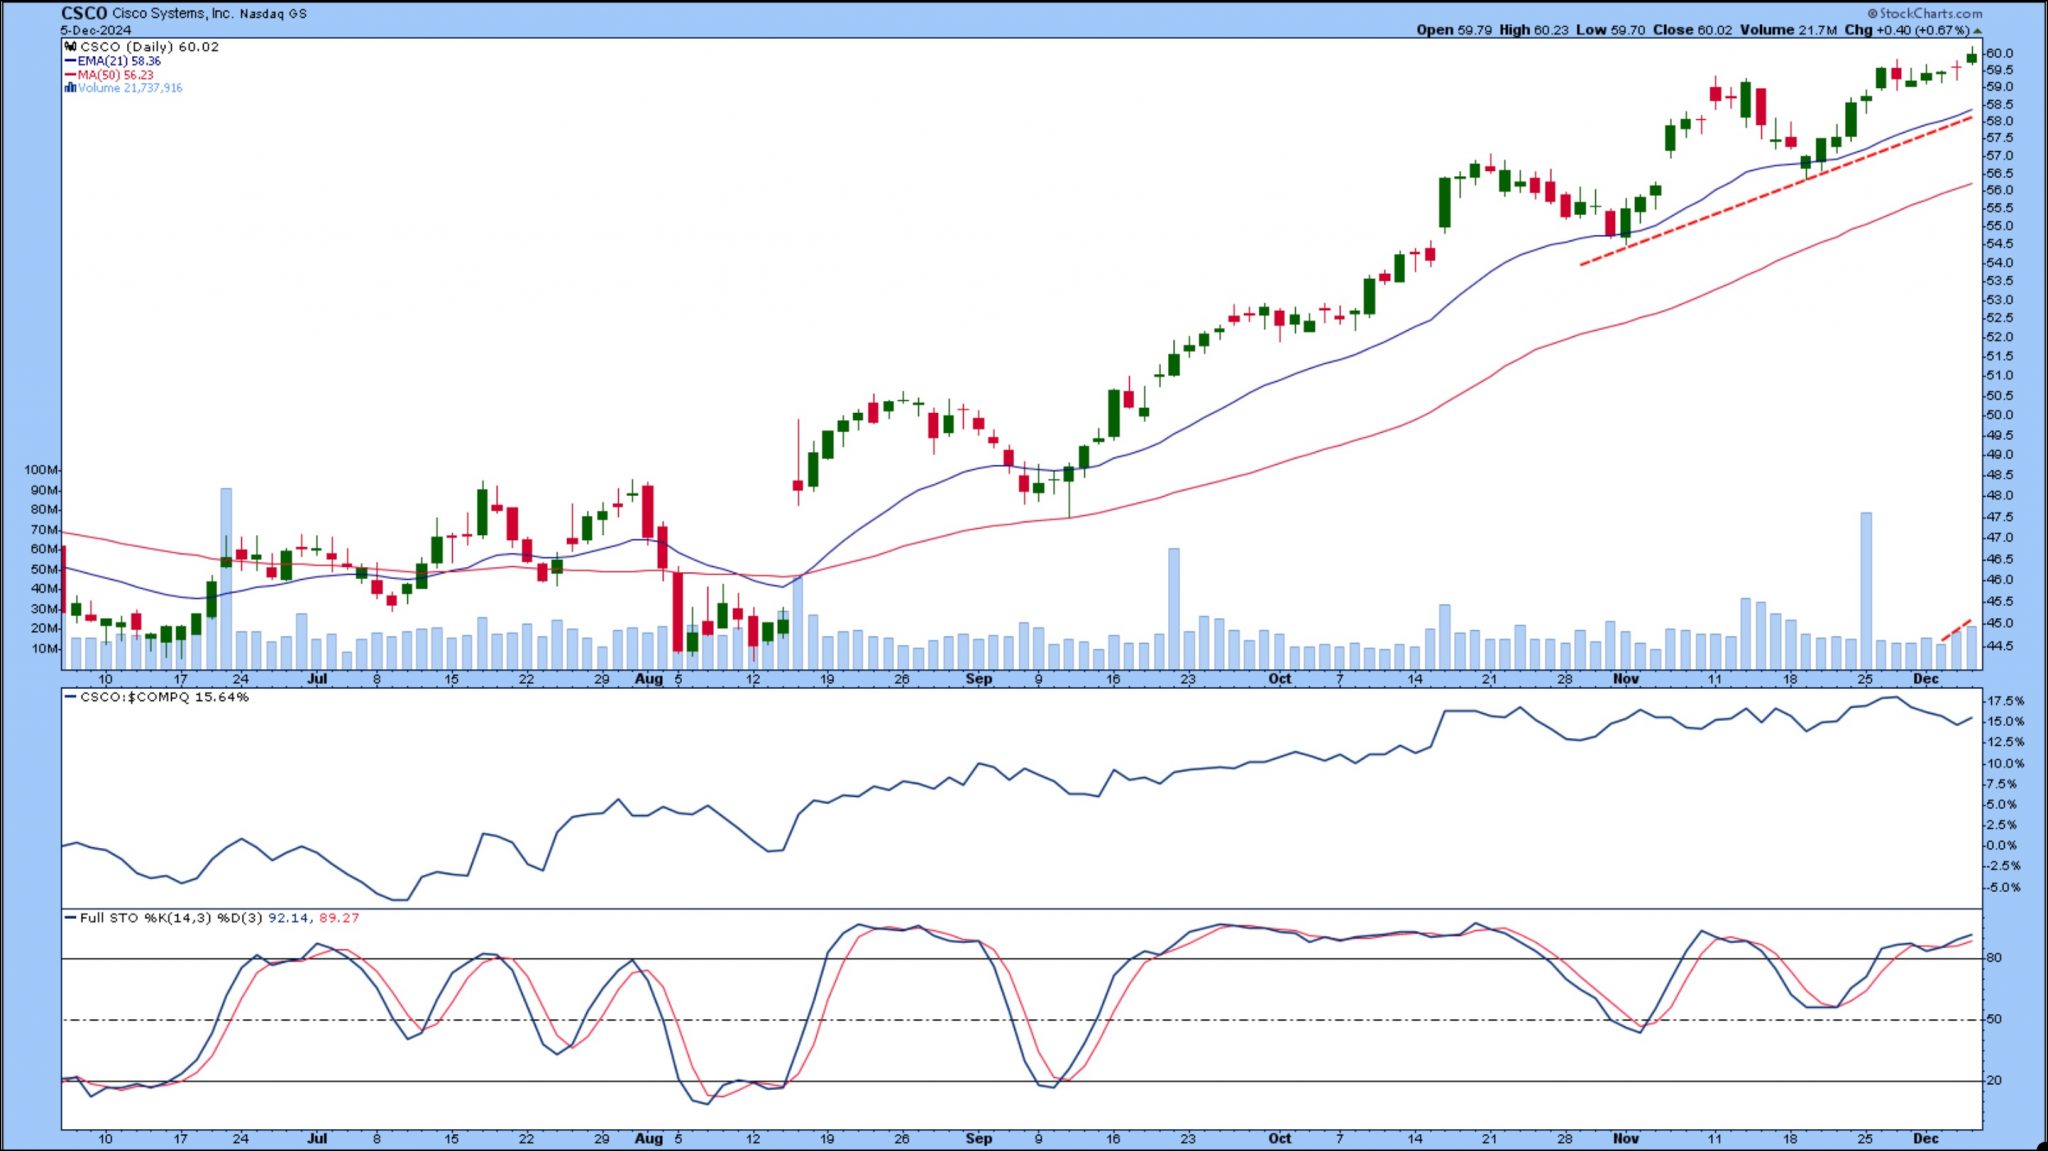The height and width of the screenshot is (1151, 2048).
Task: Click 'Jul' on the stochastic panel date axis
Action: pyautogui.click(x=317, y=1139)
